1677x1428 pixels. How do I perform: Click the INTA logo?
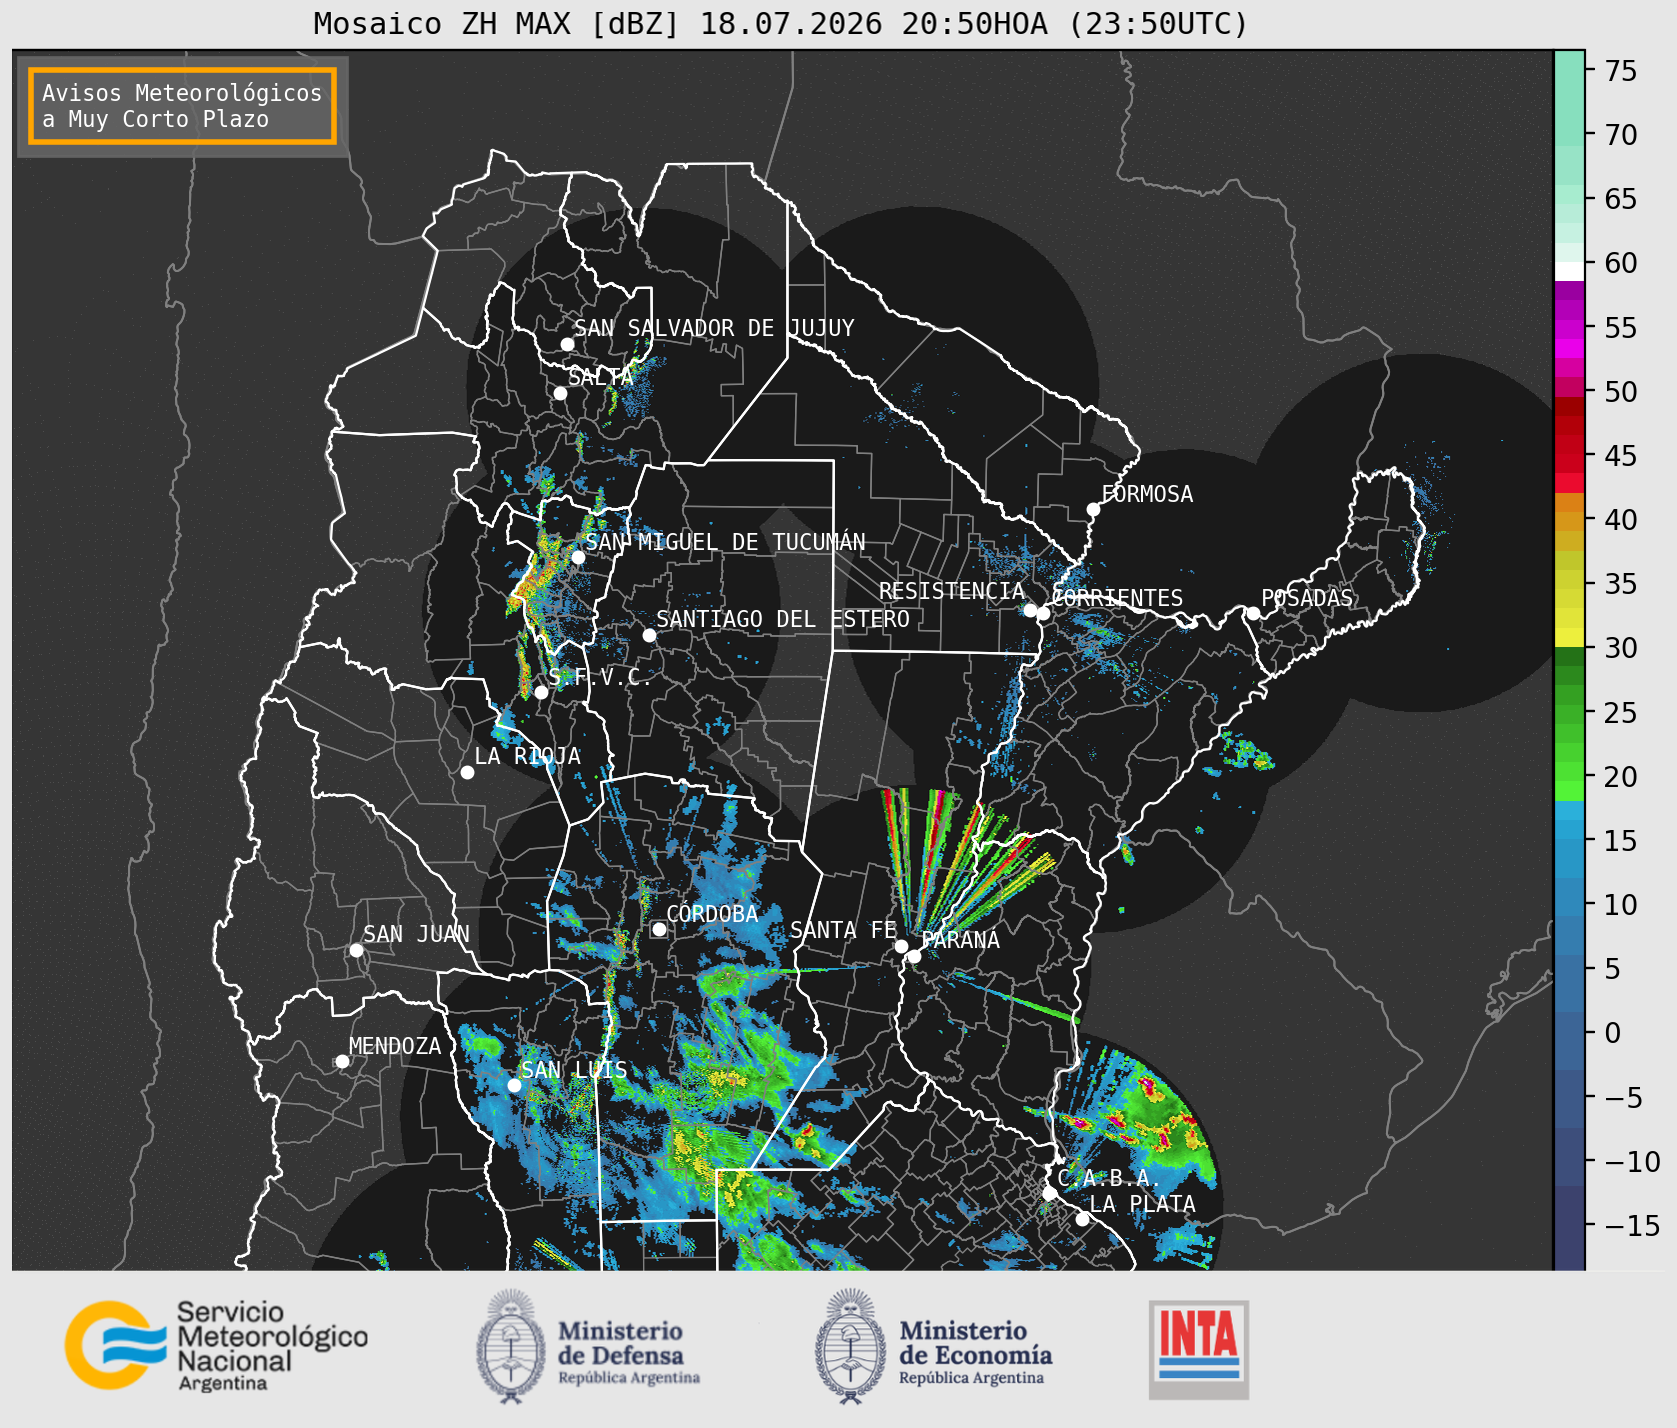1199,1349
